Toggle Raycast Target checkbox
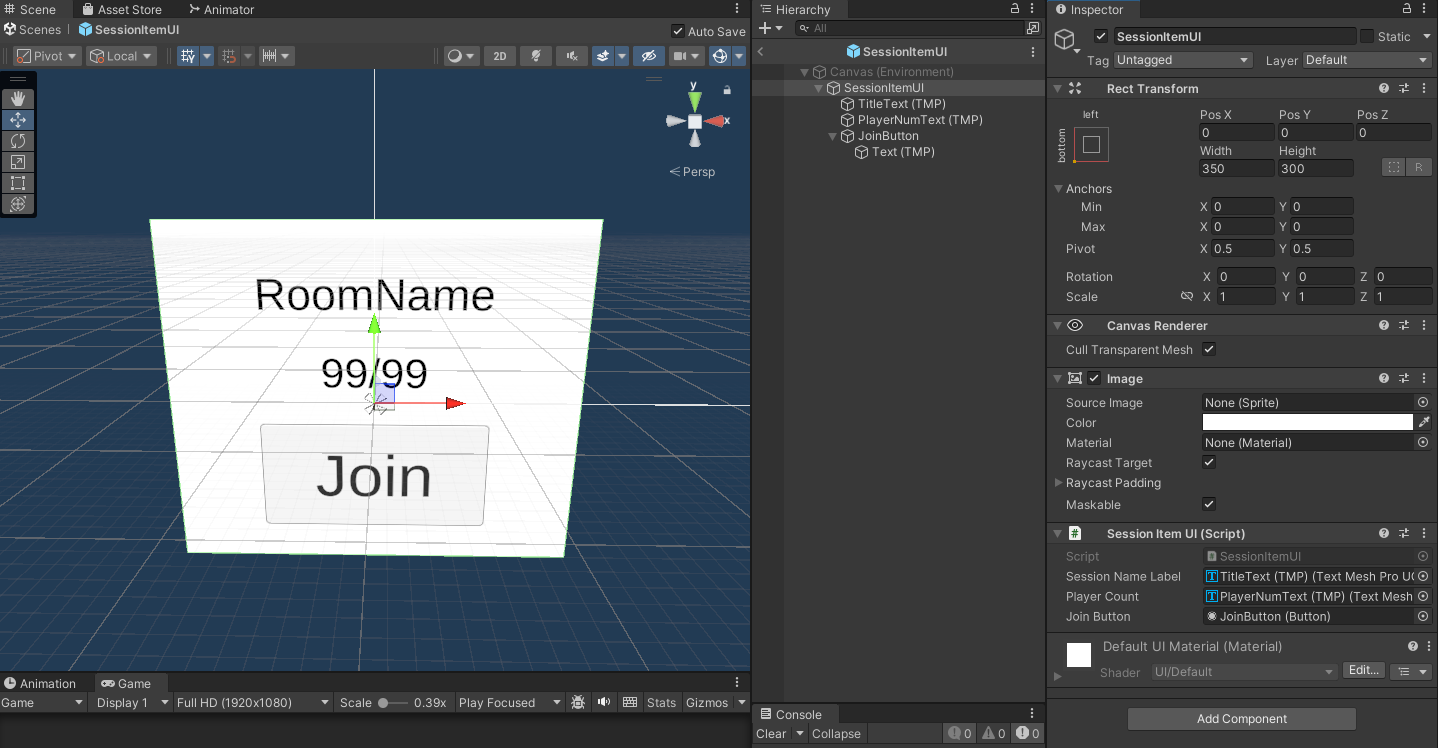Image resolution: width=1438 pixels, height=748 pixels. [1209, 463]
